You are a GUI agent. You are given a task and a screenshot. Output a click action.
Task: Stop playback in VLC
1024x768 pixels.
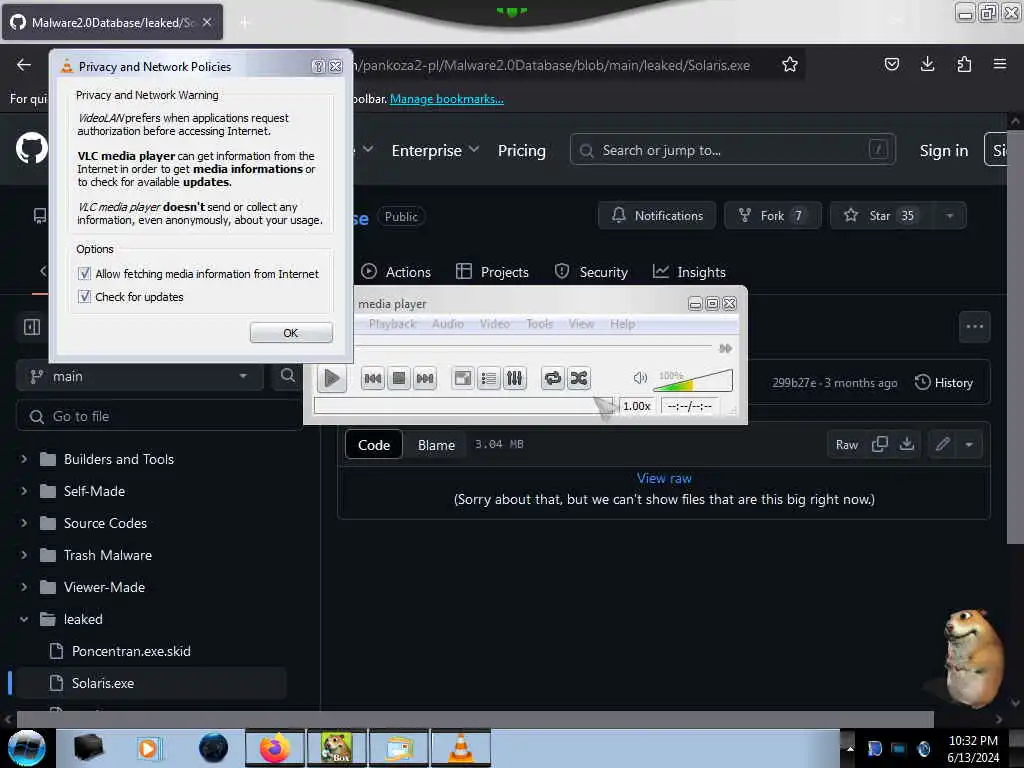[x=399, y=378]
